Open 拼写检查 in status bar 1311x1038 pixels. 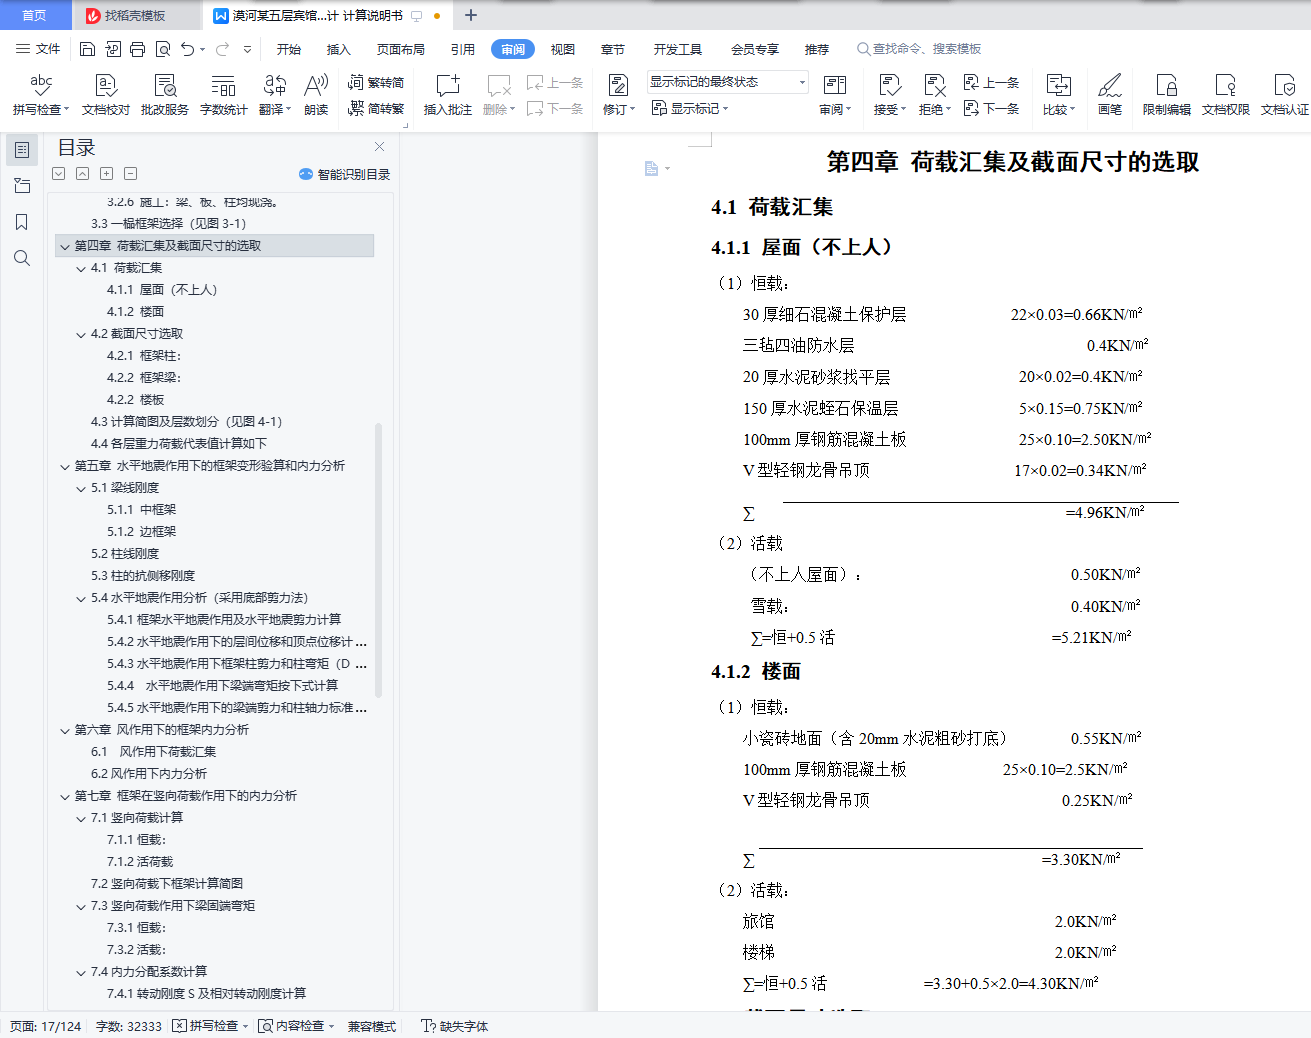point(210,1026)
